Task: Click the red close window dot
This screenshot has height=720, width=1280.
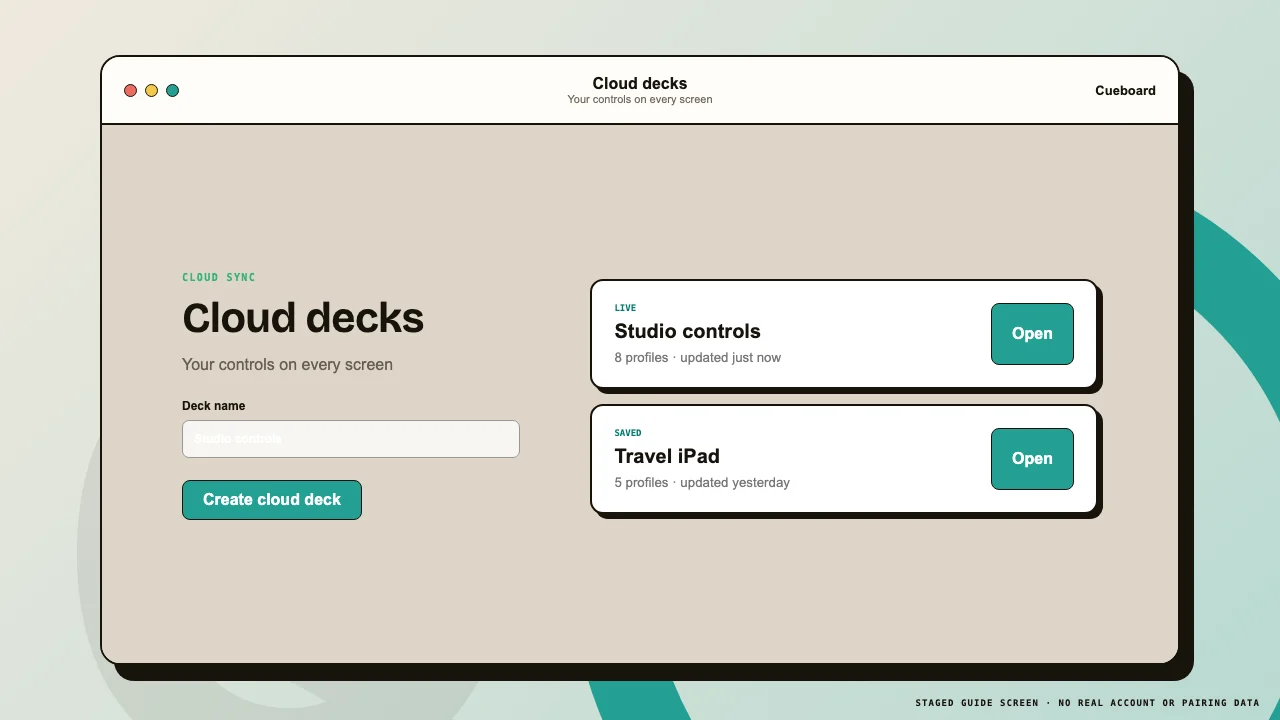Action: pos(130,90)
